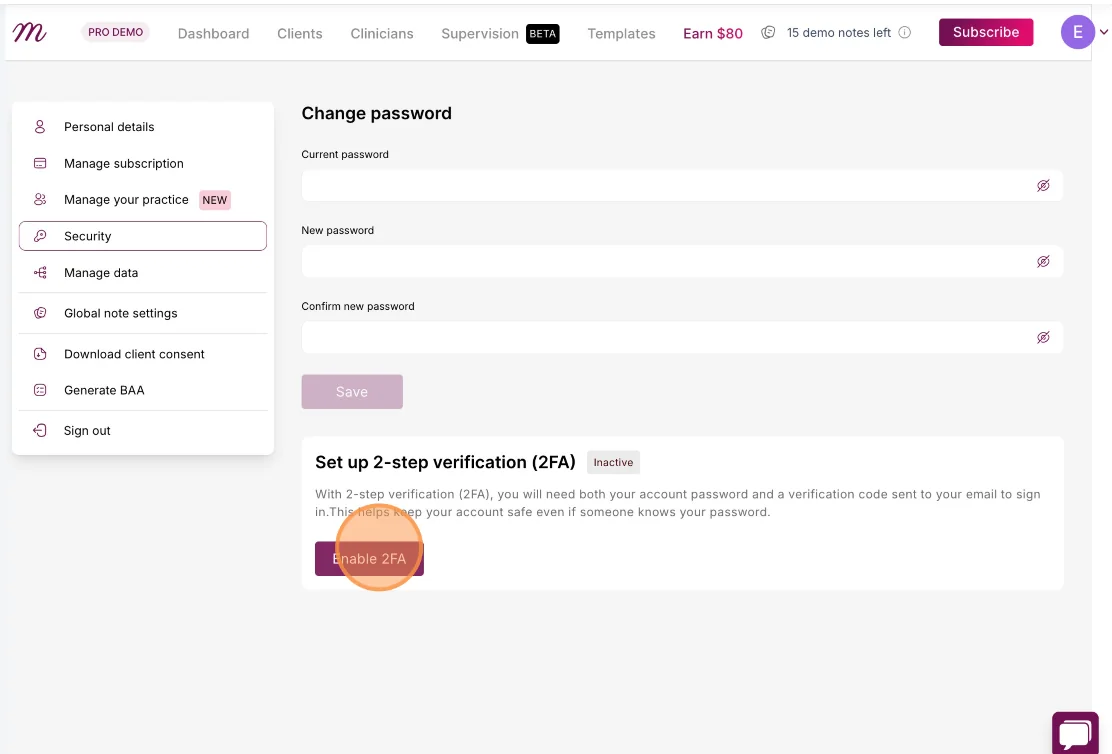This screenshot has height=754, width=1112.
Task: Show the current password characters
Action: [x=1042, y=186]
